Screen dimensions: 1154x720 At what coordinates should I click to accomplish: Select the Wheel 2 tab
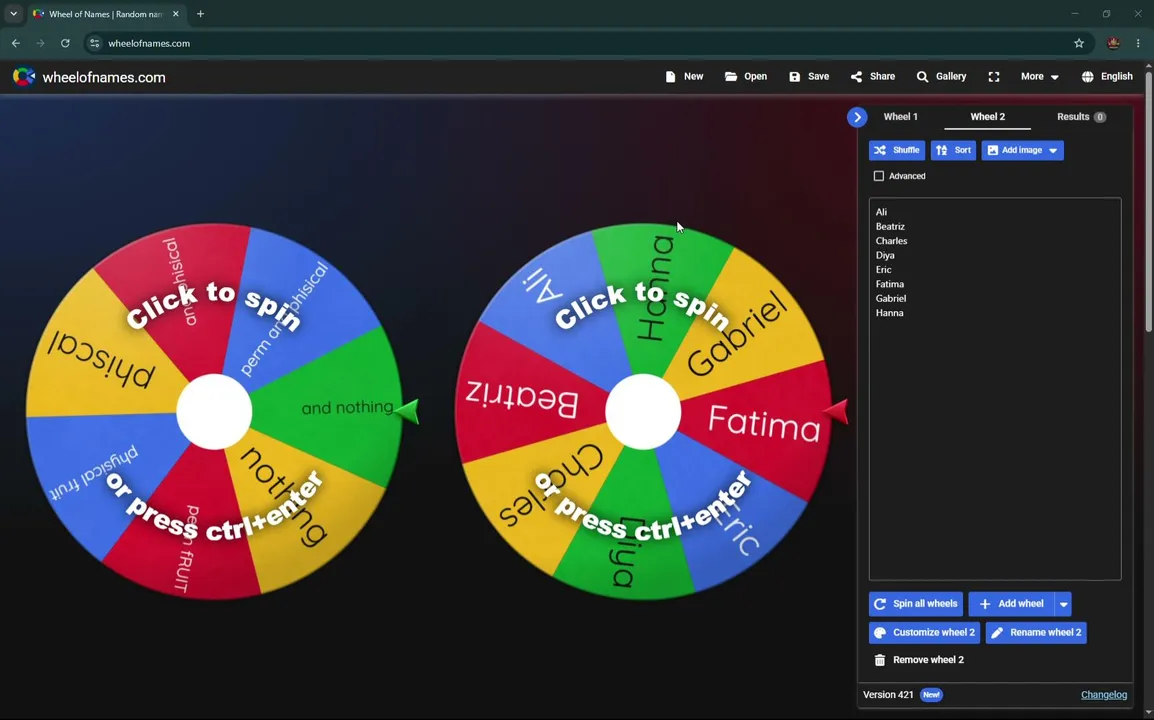[x=987, y=116]
